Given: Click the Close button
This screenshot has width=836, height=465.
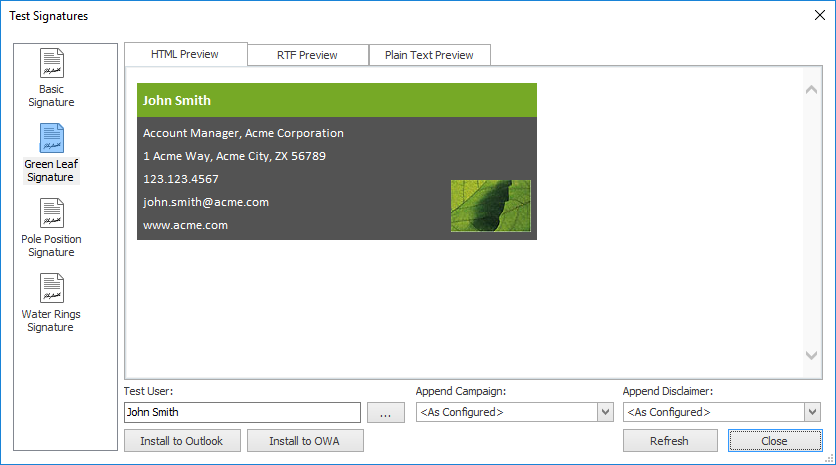Looking at the screenshot, I should [x=775, y=441].
